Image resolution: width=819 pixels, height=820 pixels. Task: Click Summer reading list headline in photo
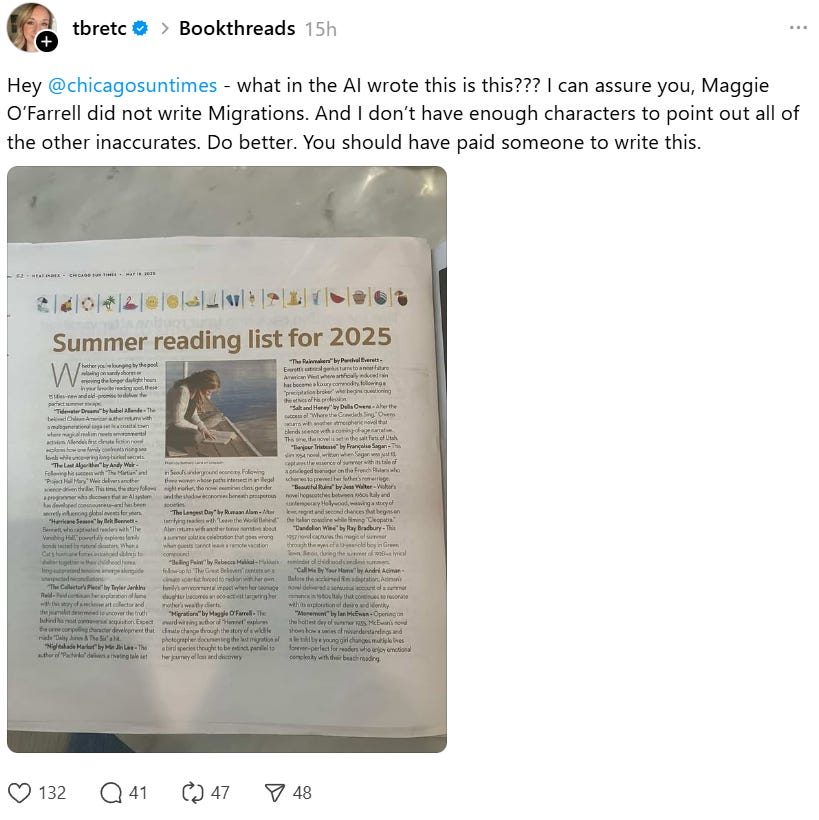[222, 339]
